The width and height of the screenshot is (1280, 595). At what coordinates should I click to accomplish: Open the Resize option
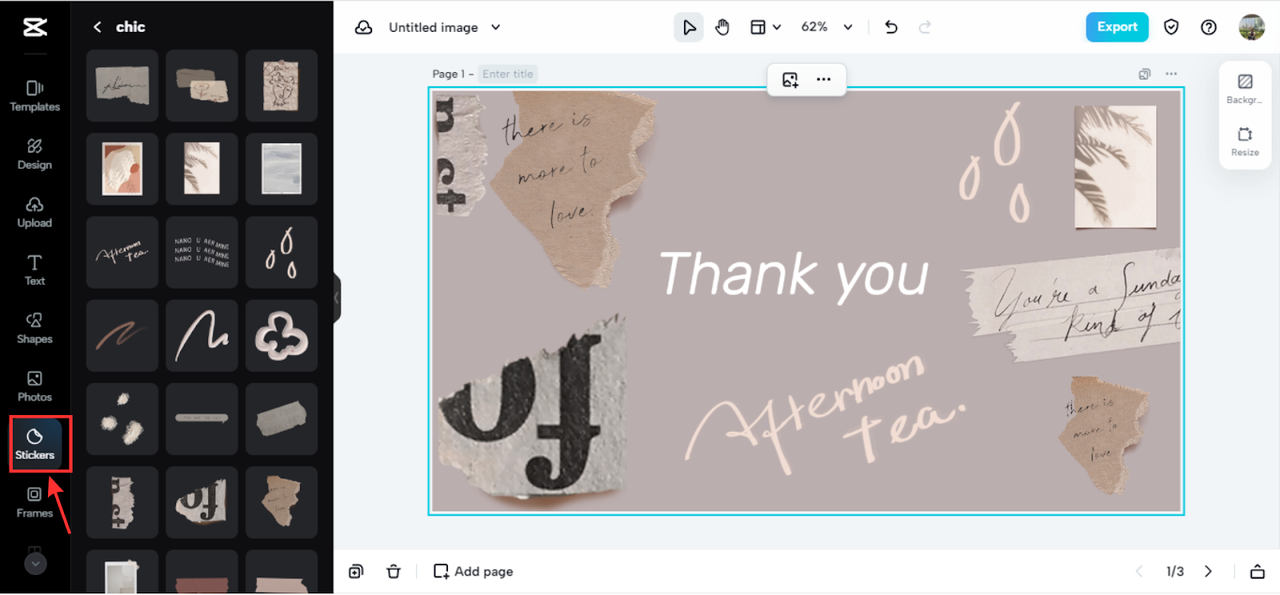coord(1245,142)
